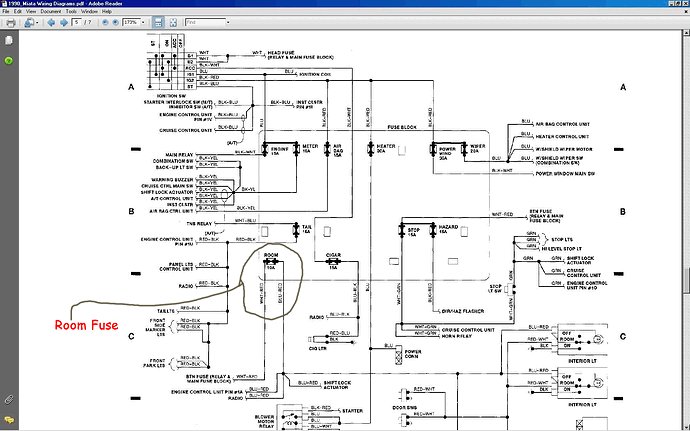Open the collaboration/email tool icon
Screen dimensions: 690x431
(29, 22)
